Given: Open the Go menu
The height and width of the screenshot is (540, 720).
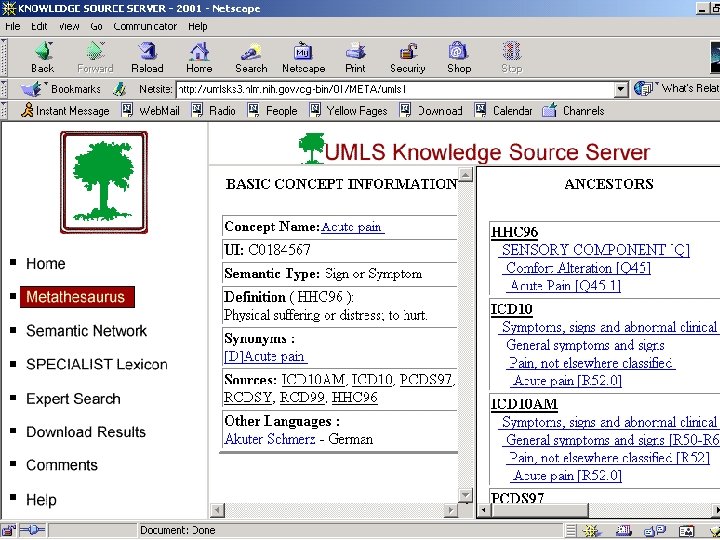Looking at the screenshot, I should [96, 27].
